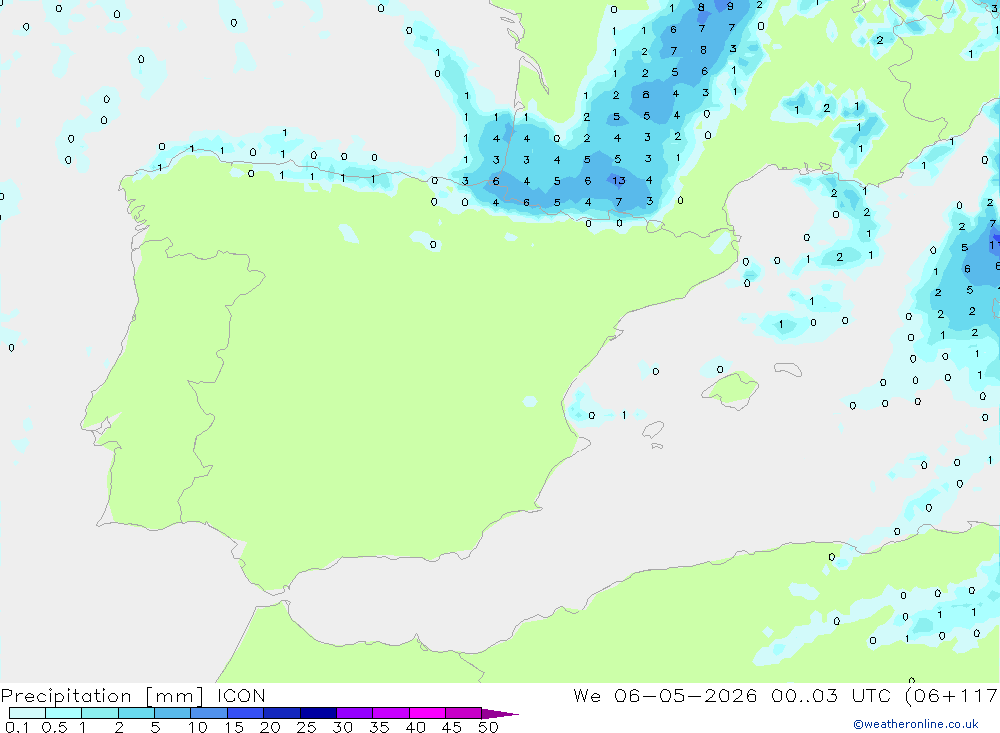Click the 'Precipitation [mm] ICON' title text
This screenshot has width=1000, height=733.
tap(133, 695)
